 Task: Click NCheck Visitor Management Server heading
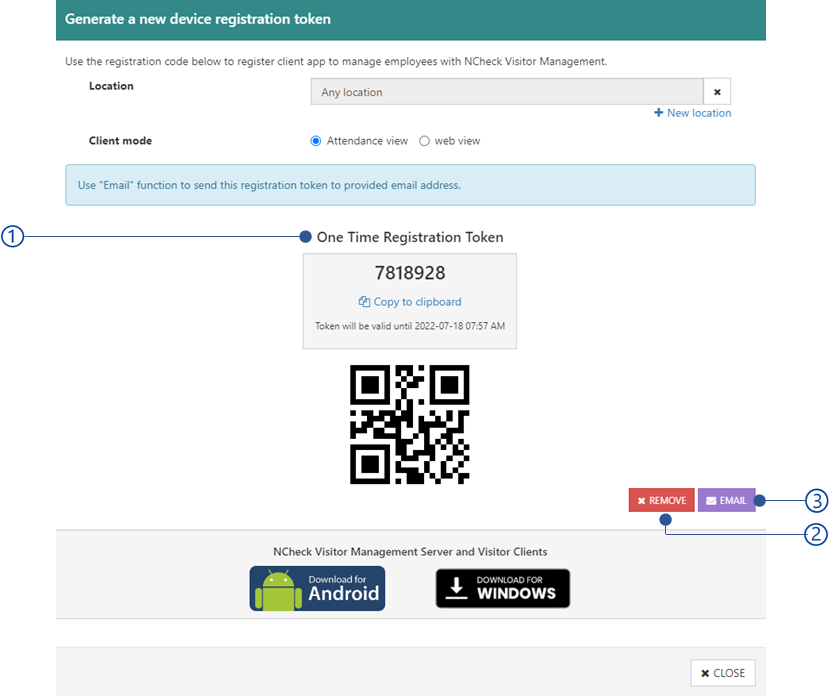click(x=410, y=552)
